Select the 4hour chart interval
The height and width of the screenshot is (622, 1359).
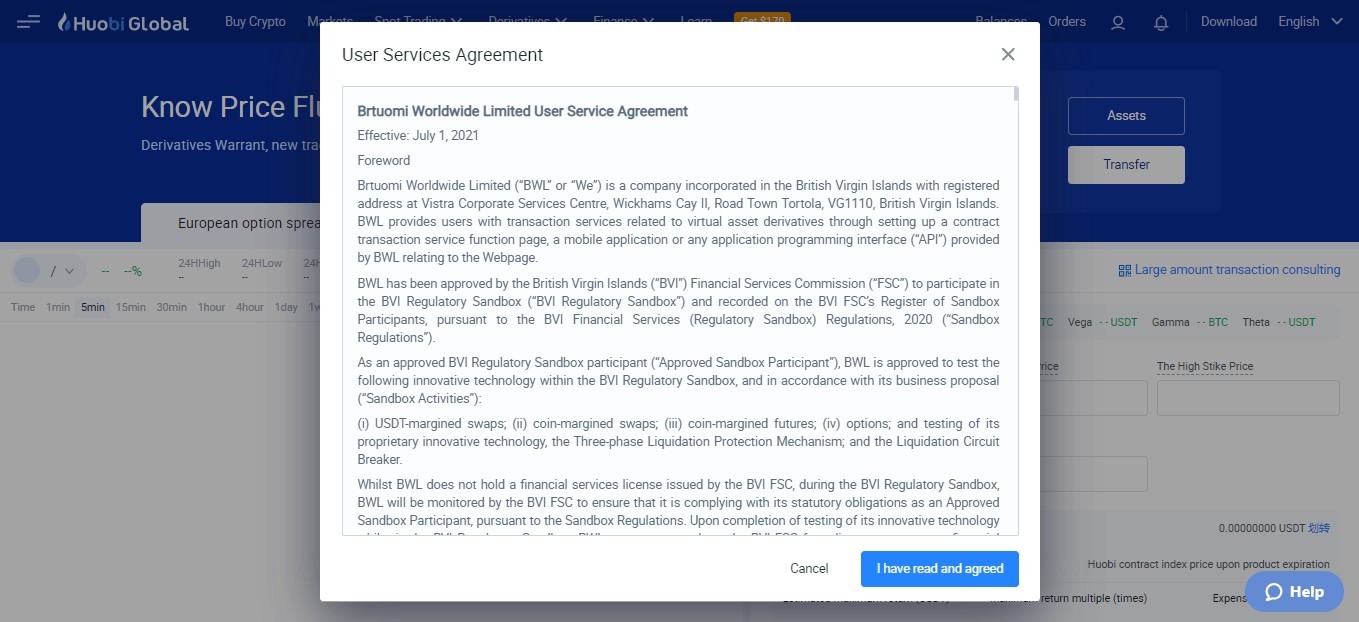coord(250,307)
